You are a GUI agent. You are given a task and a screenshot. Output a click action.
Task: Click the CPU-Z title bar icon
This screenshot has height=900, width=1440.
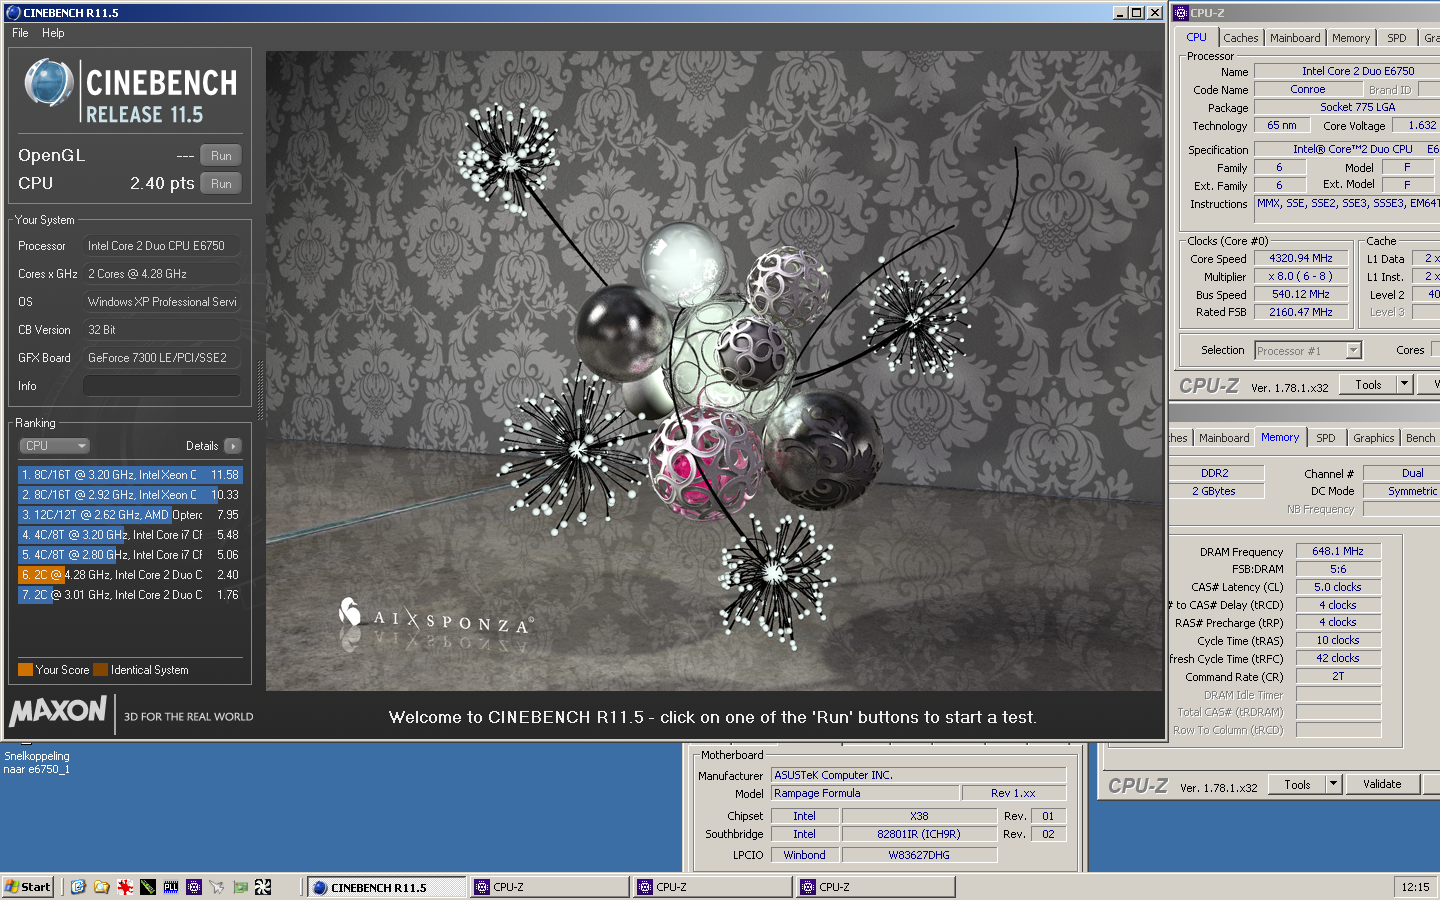click(x=1180, y=13)
